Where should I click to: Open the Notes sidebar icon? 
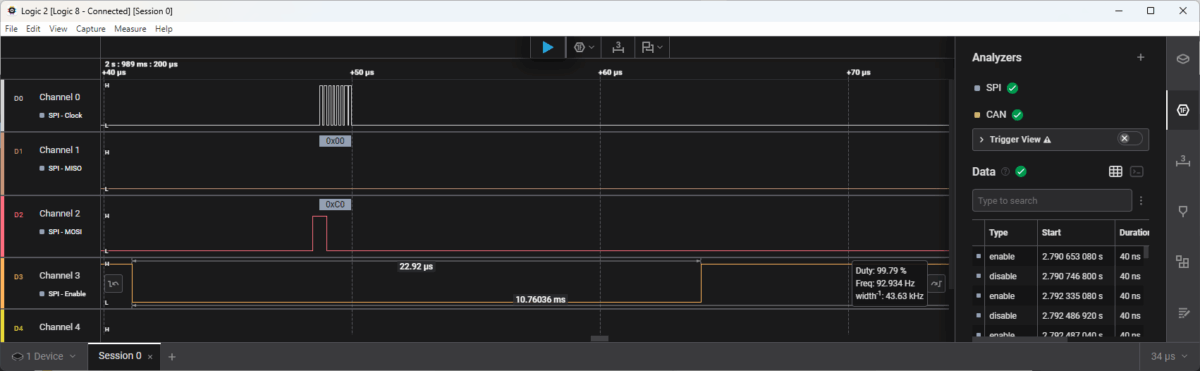pos(1183,312)
